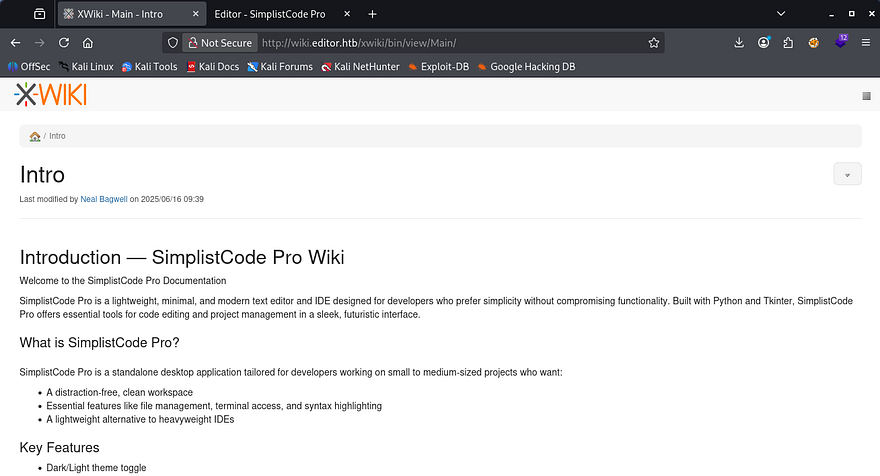Close the XWiki - Main - Intro tab
The image size is (880, 476).
coord(193,14)
